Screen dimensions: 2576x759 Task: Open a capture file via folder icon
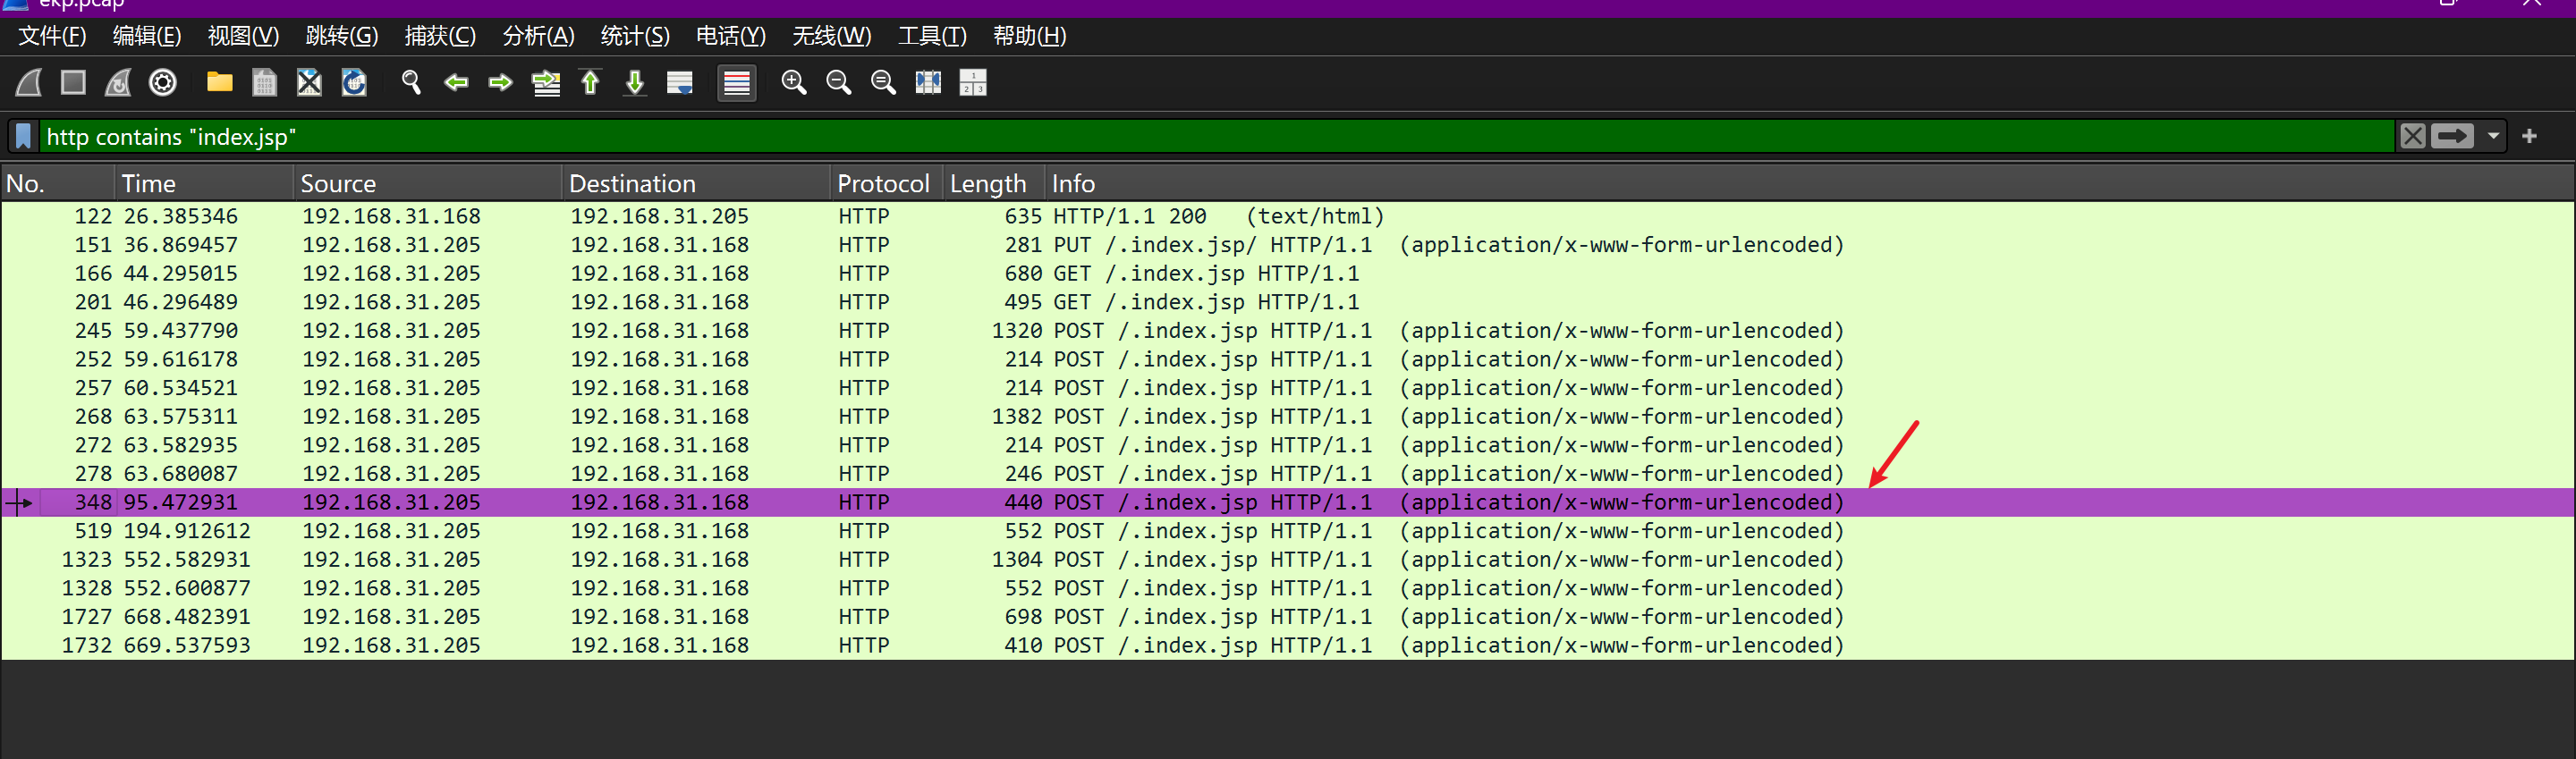(219, 83)
